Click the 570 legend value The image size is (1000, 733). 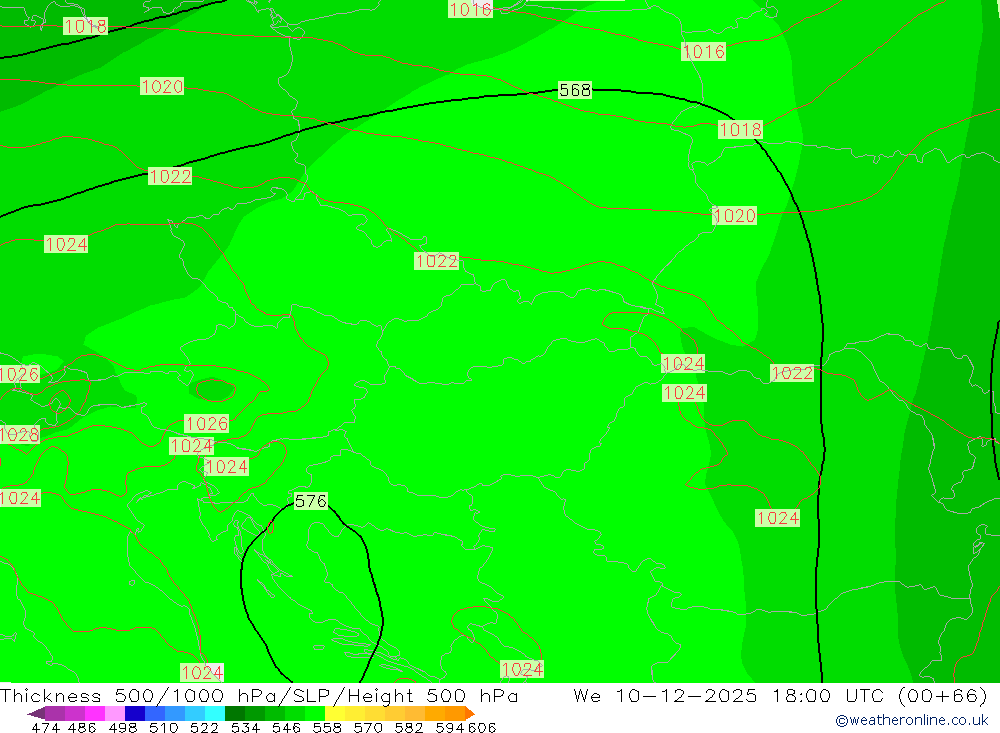click(x=367, y=728)
